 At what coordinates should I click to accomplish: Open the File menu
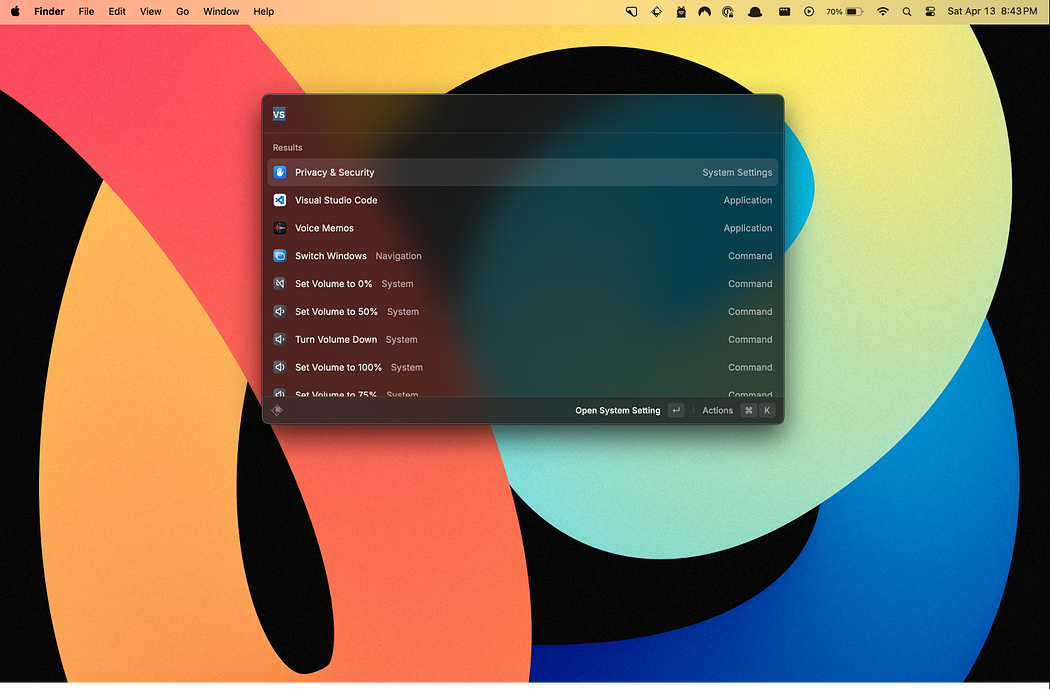coord(86,11)
